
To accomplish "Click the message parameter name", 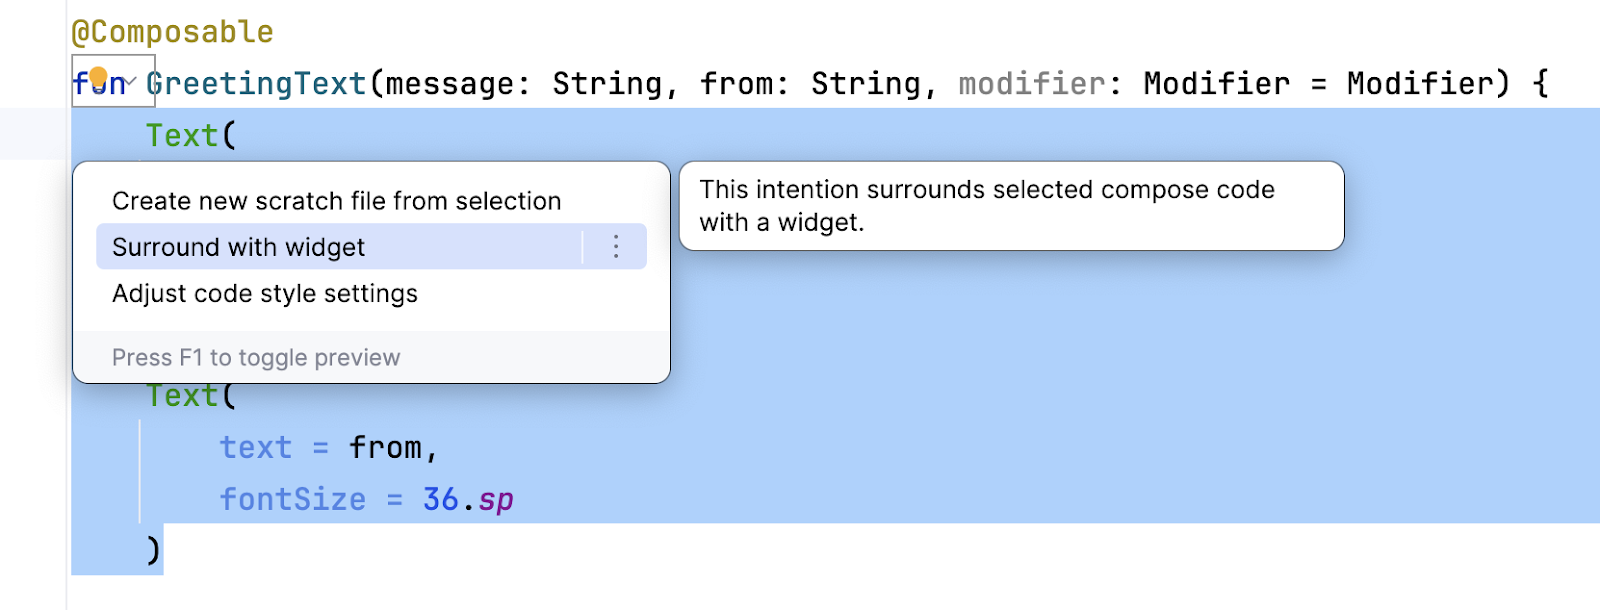I will (x=449, y=84).
